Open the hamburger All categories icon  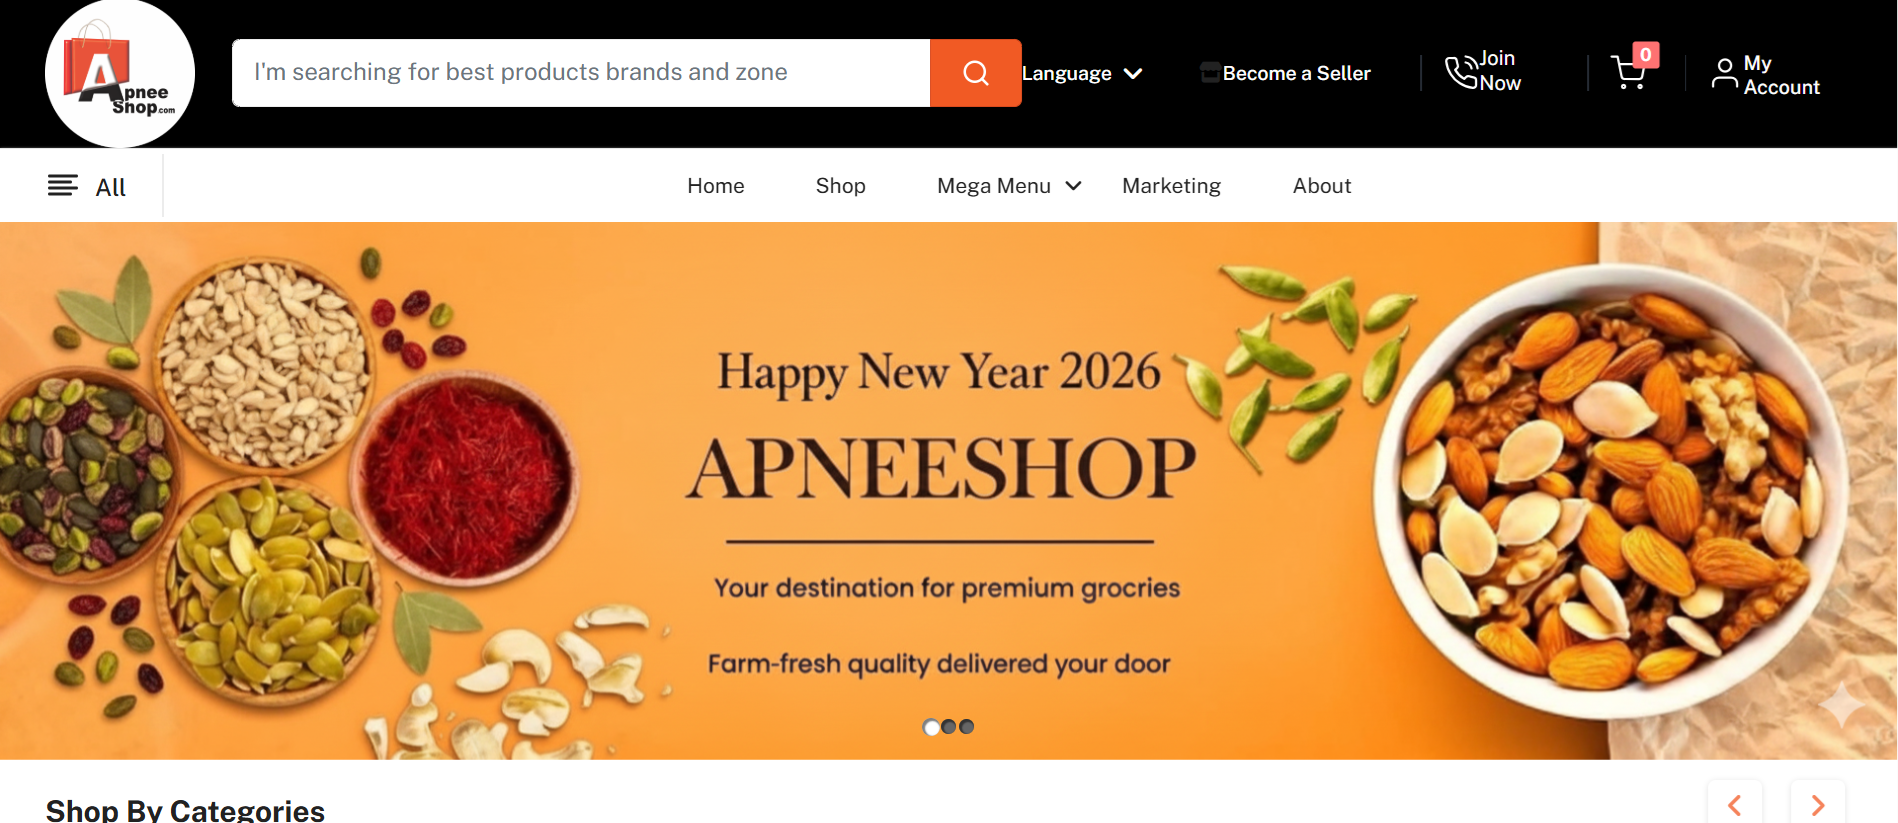click(63, 185)
